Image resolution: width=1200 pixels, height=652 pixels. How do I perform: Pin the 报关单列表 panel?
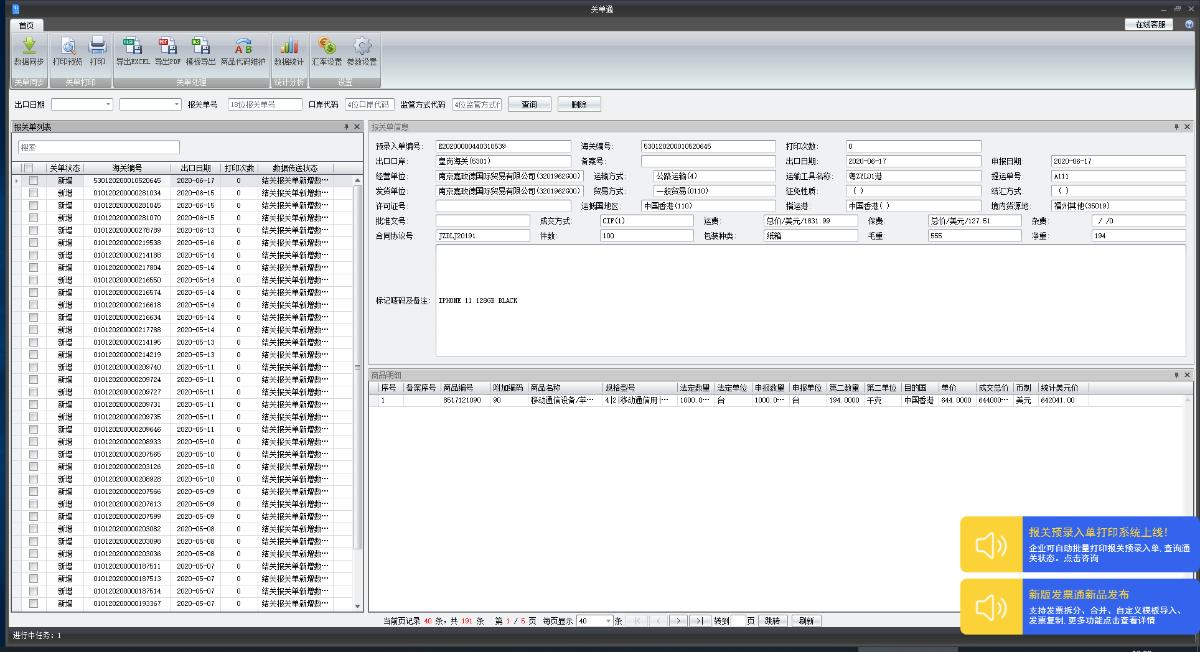click(347, 127)
